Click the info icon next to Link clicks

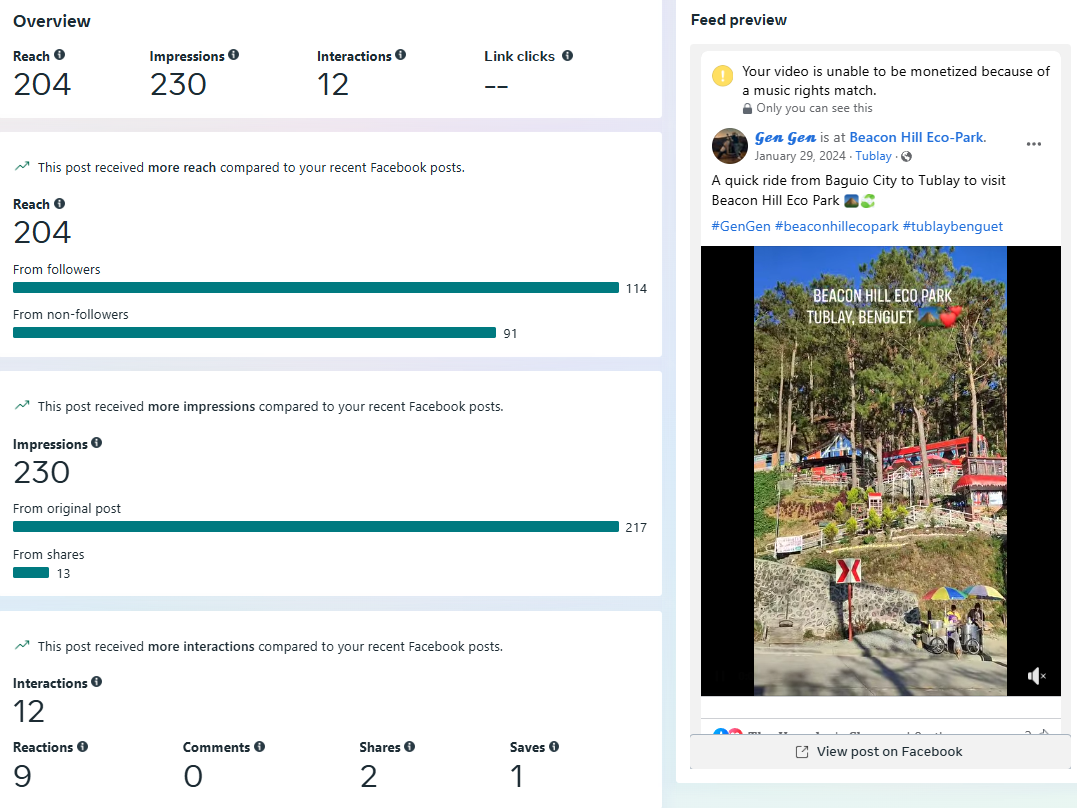567,56
